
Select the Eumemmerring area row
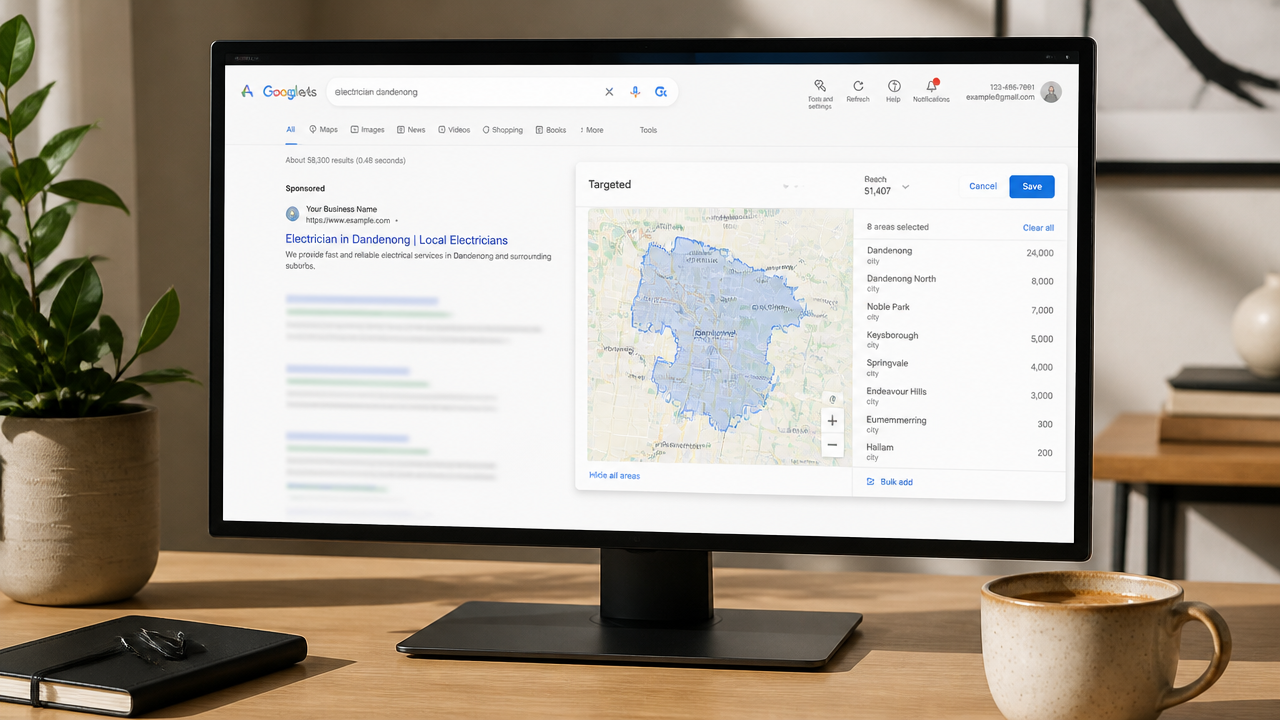point(960,424)
